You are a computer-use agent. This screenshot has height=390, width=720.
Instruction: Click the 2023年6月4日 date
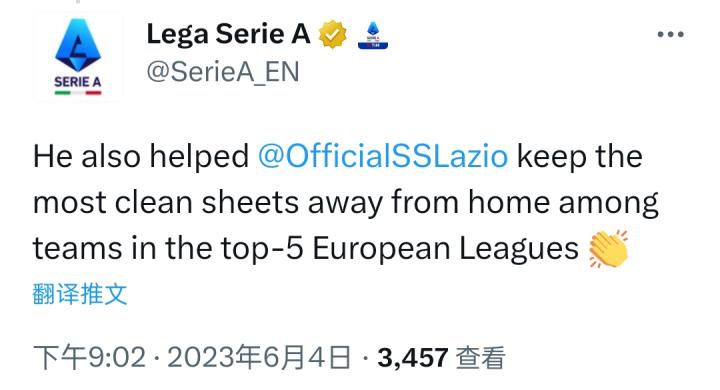pyautogui.click(x=259, y=357)
